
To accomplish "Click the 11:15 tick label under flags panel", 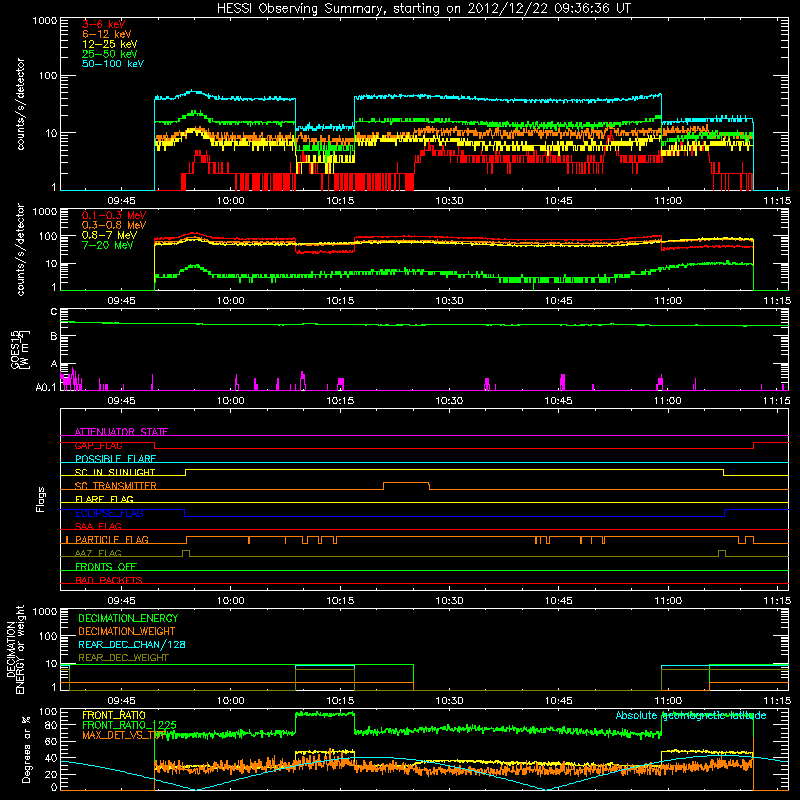I will click(x=777, y=601).
